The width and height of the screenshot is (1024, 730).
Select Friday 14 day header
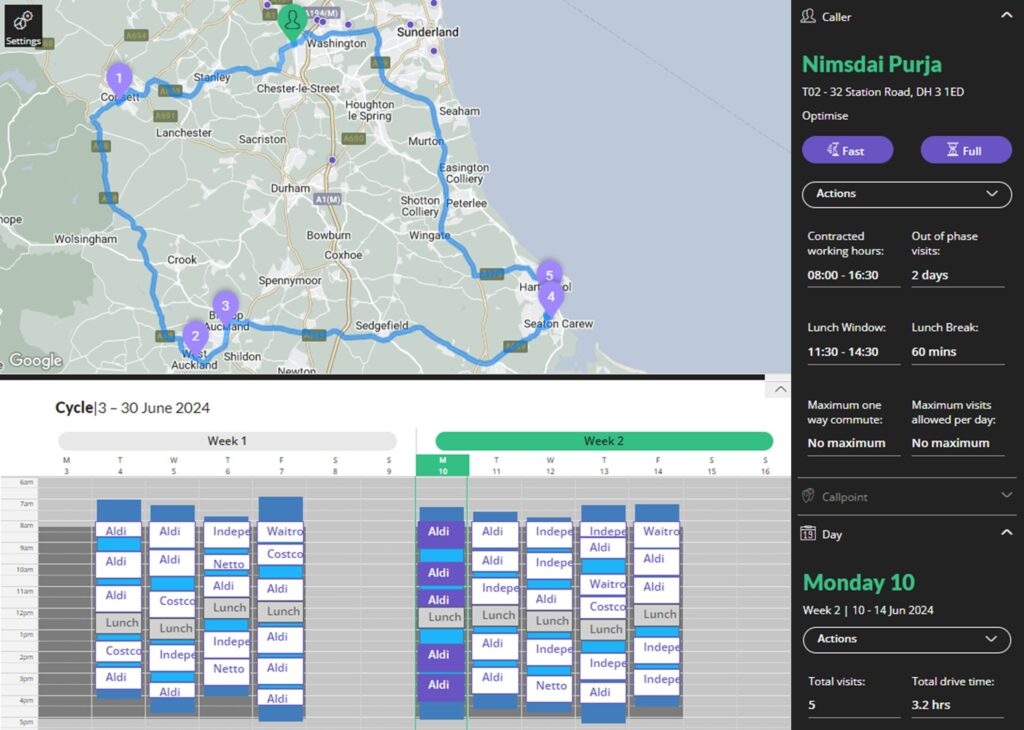pyautogui.click(x=658, y=466)
